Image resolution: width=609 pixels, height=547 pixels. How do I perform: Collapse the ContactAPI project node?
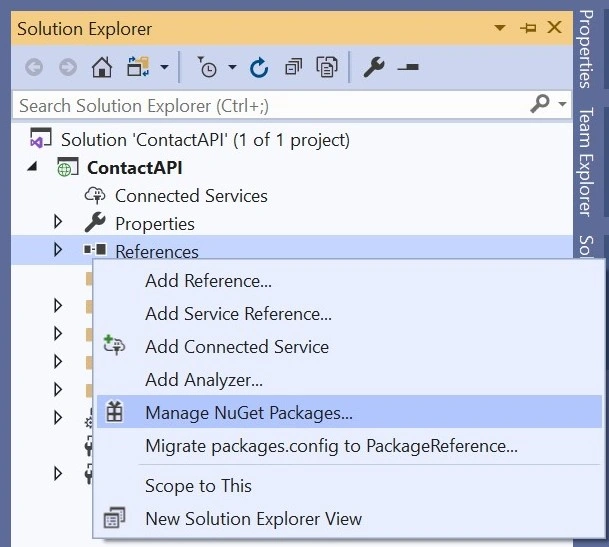click(33, 167)
